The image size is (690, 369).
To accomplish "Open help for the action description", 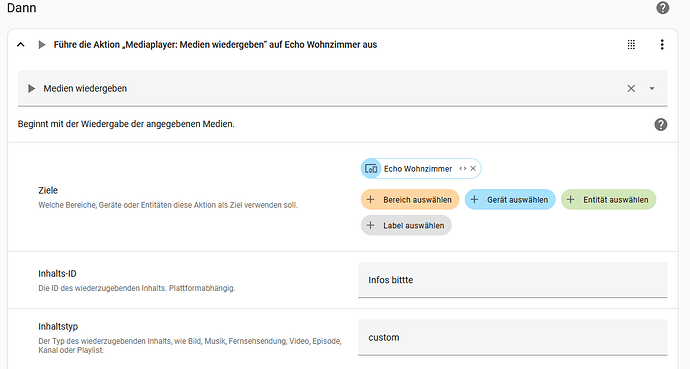I will 661,124.
